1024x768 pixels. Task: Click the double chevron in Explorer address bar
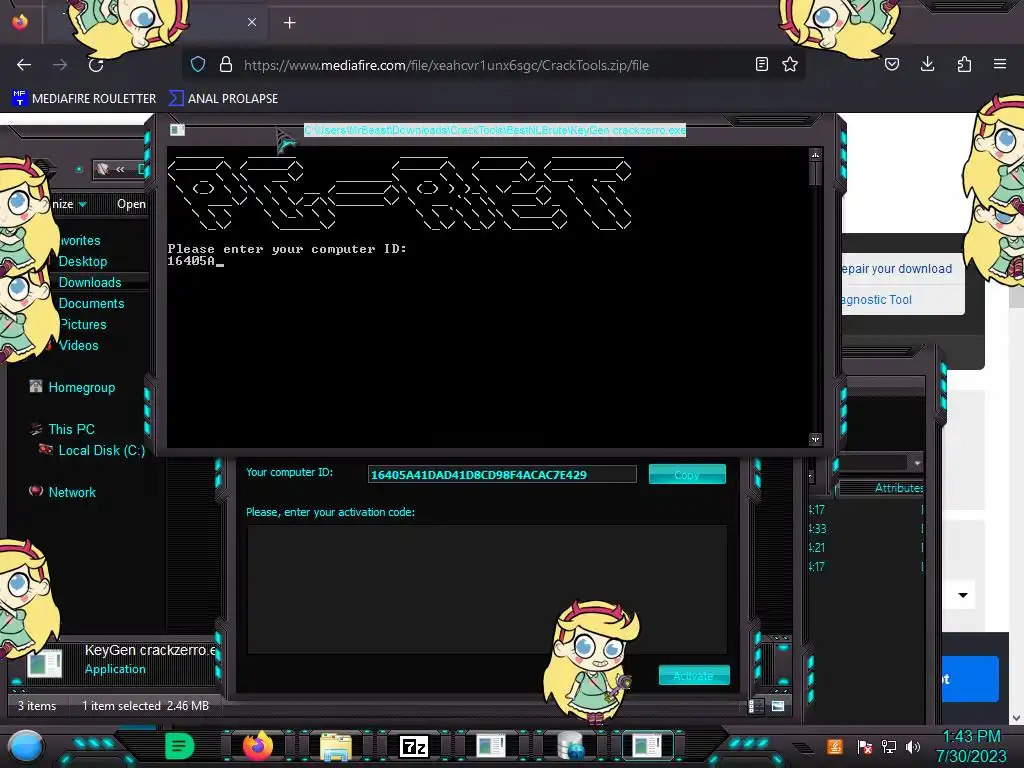120,169
